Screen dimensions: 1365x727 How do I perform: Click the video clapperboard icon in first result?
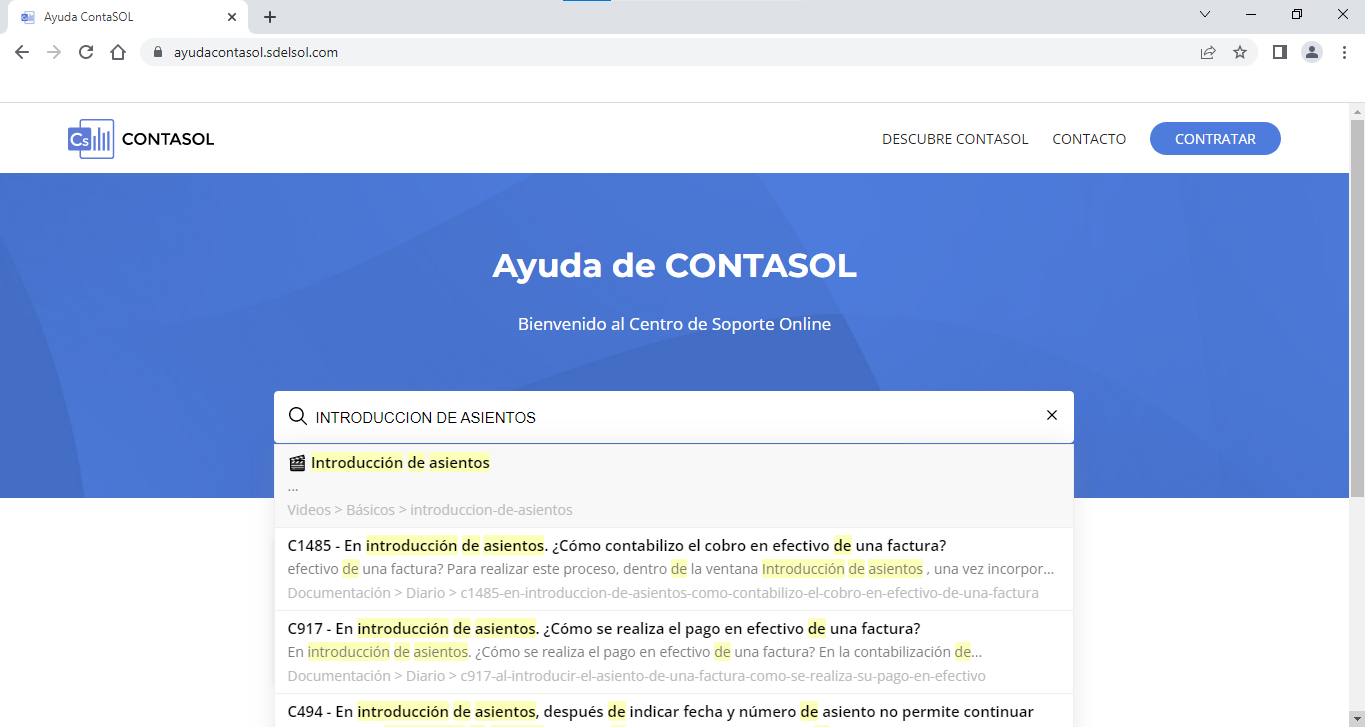[296, 463]
